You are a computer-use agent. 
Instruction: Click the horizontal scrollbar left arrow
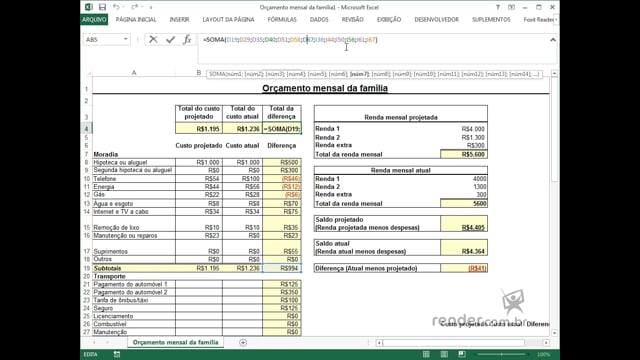tap(379, 342)
